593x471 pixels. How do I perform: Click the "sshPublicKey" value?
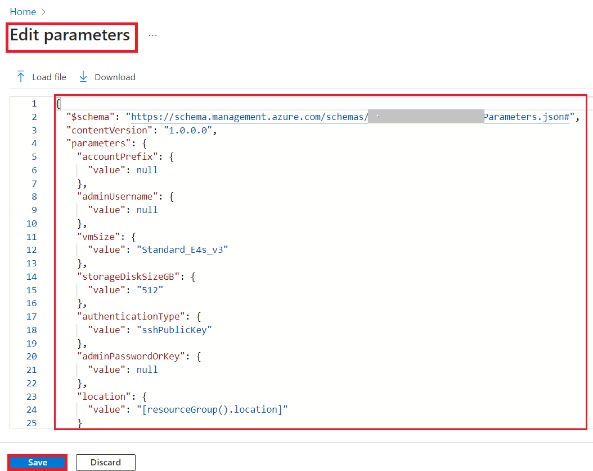click(174, 330)
